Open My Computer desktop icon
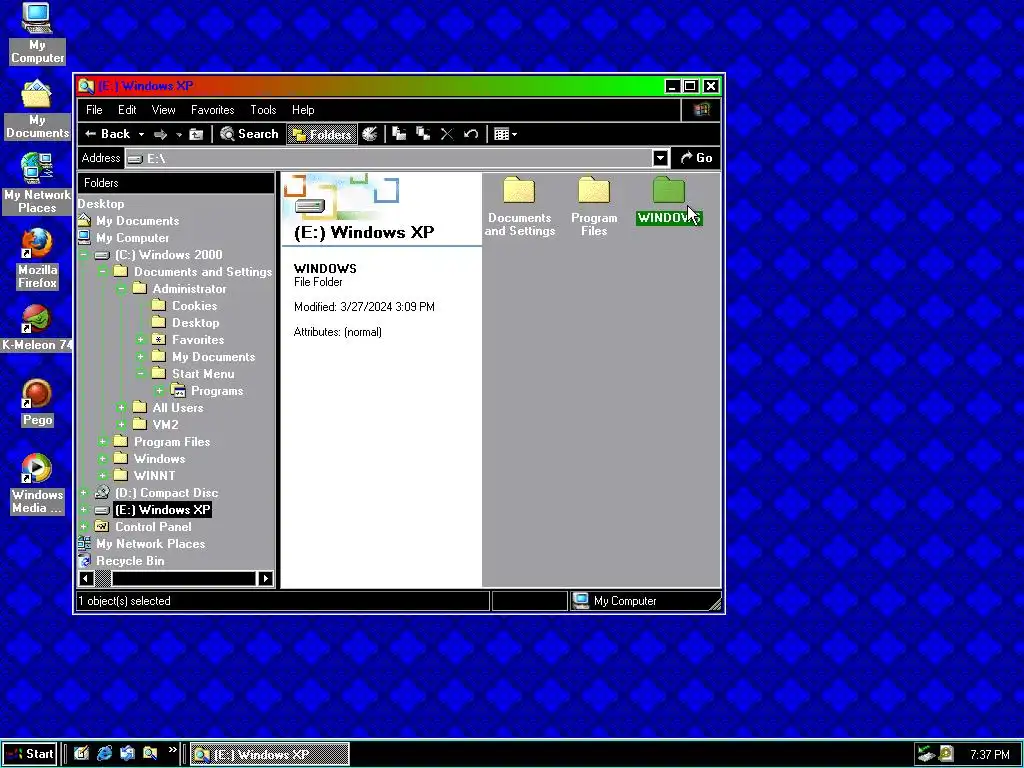The image size is (1024, 768). (x=37, y=33)
